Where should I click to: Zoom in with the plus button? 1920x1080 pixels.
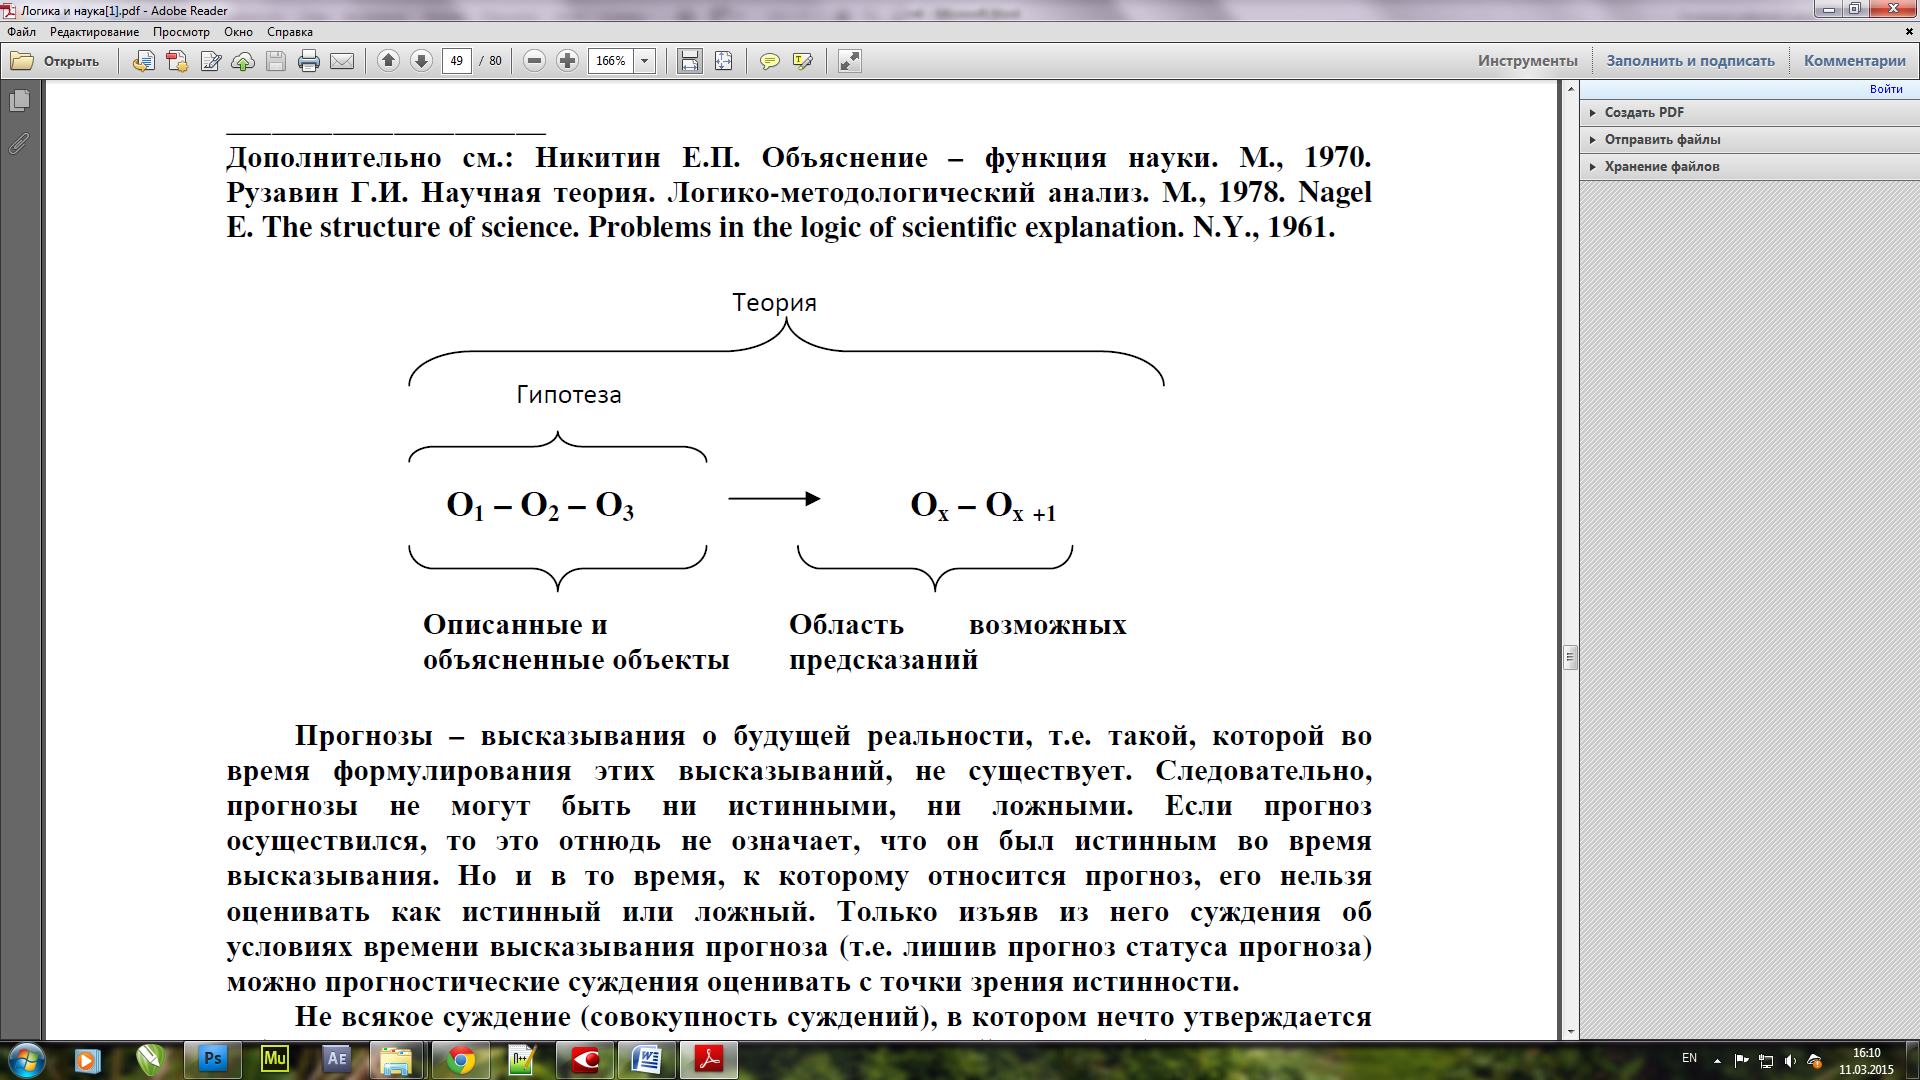pyautogui.click(x=568, y=61)
